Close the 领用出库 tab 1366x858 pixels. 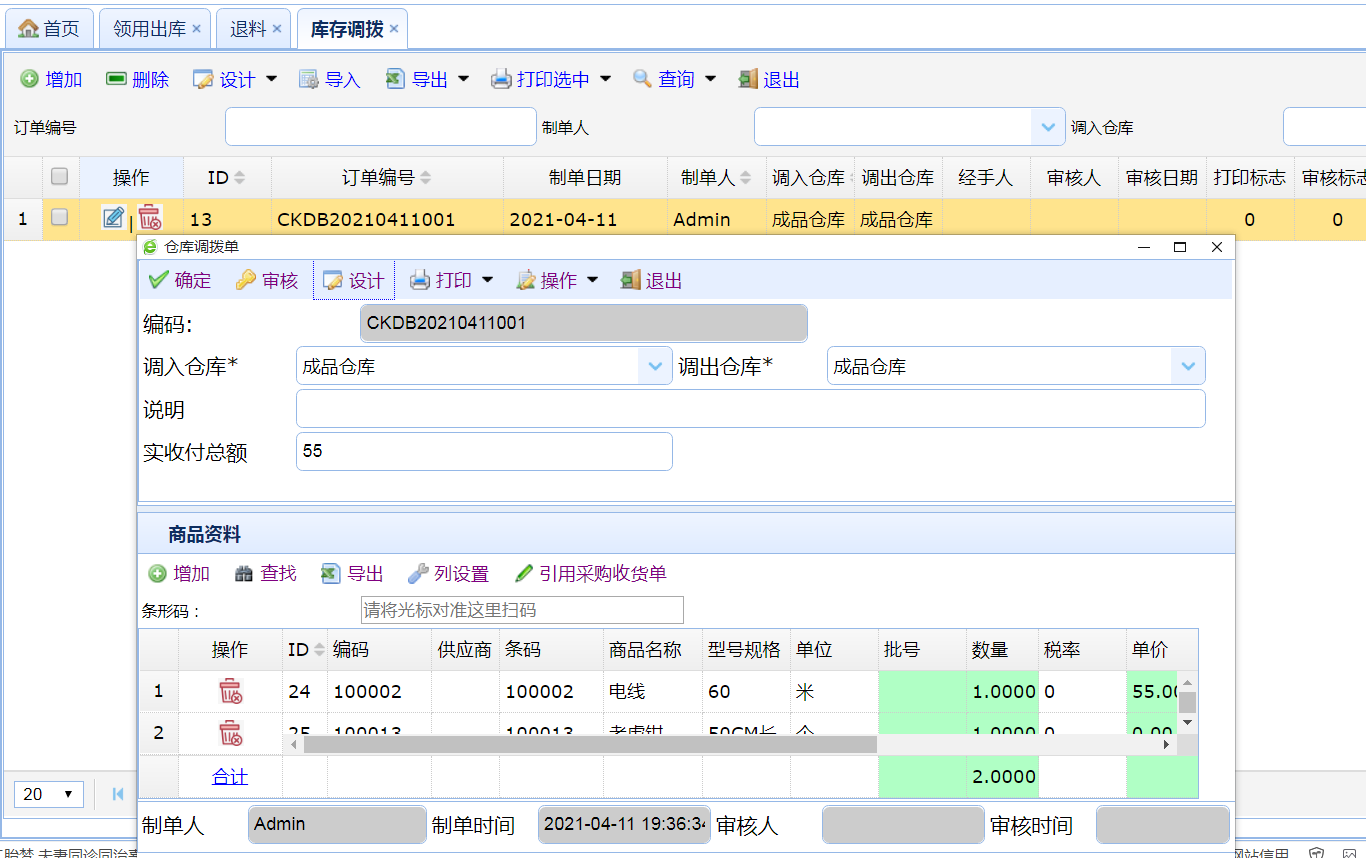(x=196, y=29)
